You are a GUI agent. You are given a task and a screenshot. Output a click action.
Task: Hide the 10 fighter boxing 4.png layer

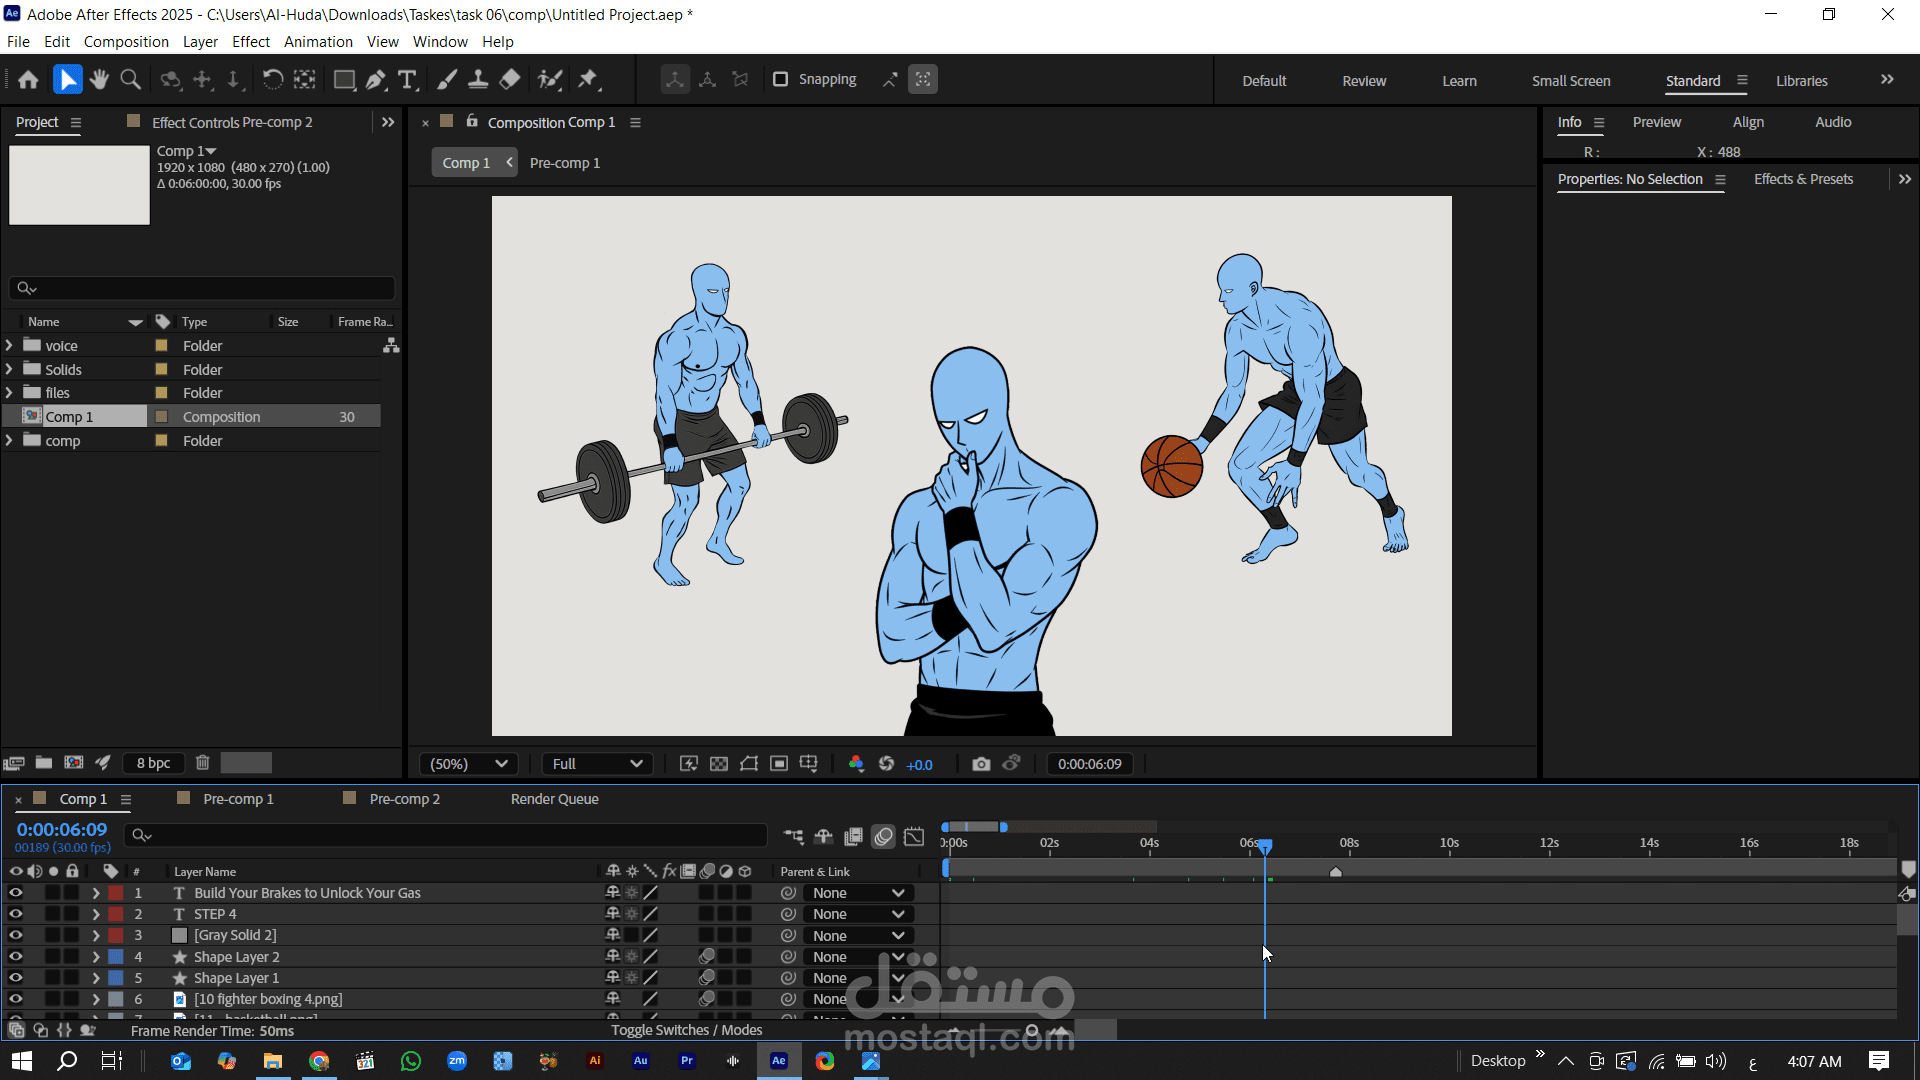point(16,999)
